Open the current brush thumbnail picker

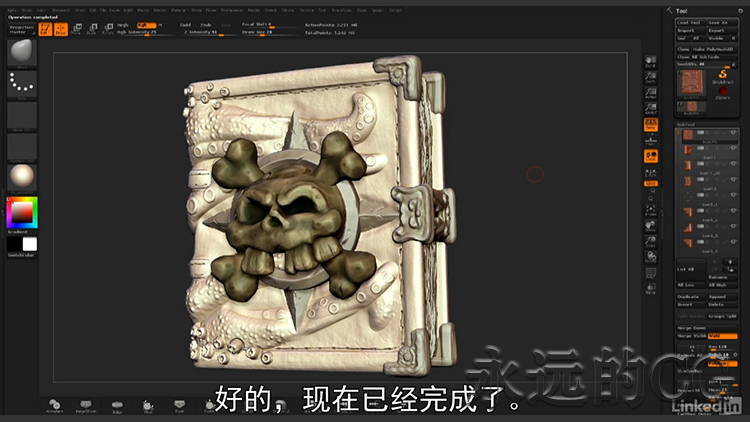click(22, 53)
